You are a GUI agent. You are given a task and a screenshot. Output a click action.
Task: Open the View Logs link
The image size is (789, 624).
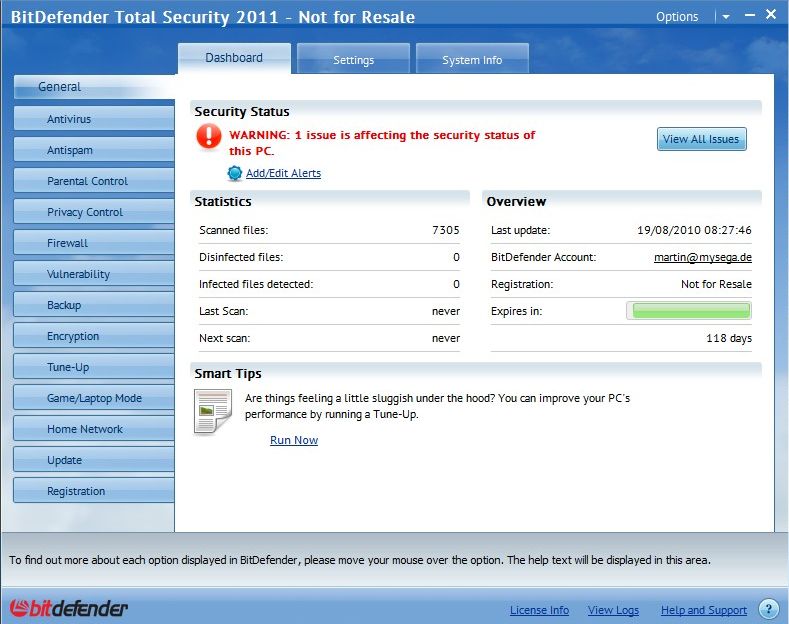(x=613, y=610)
